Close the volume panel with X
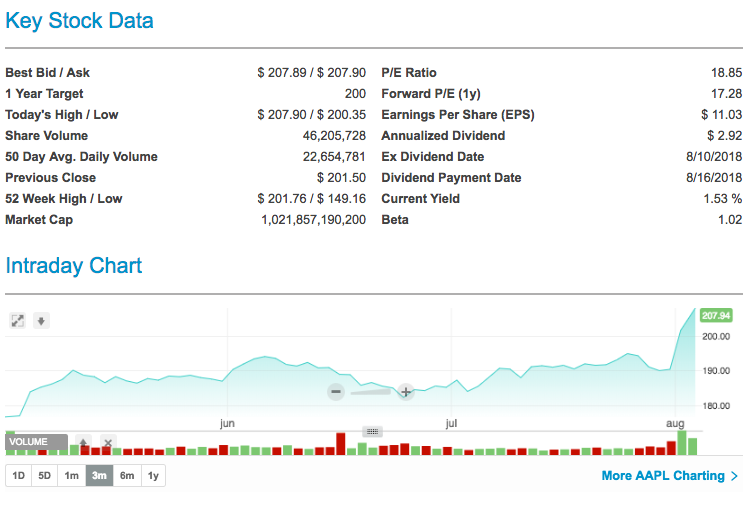This screenshot has height=506, width=750. tap(108, 442)
